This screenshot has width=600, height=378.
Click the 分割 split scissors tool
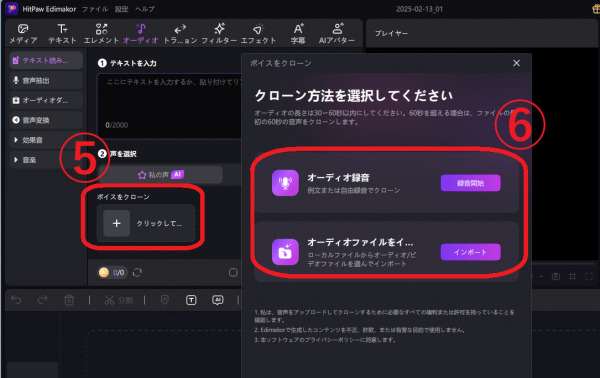[x=119, y=300]
